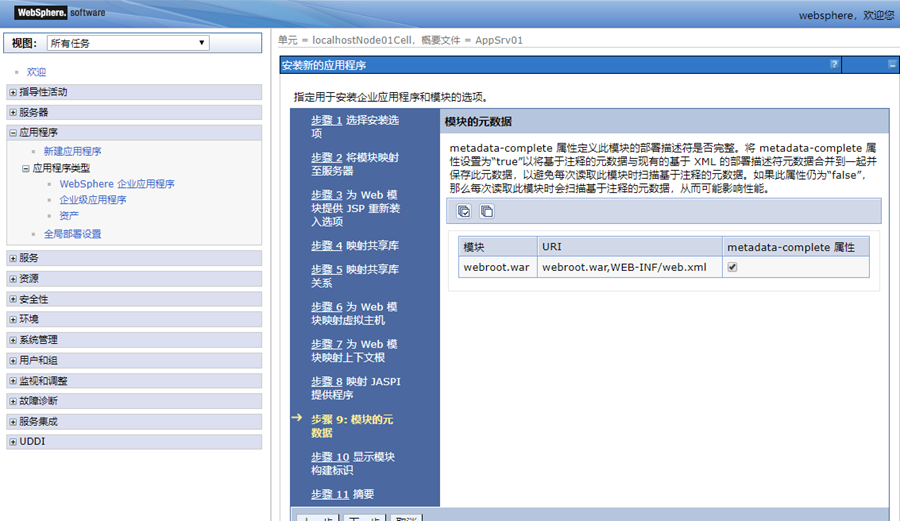Open 全局部署设置 link

(72, 234)
